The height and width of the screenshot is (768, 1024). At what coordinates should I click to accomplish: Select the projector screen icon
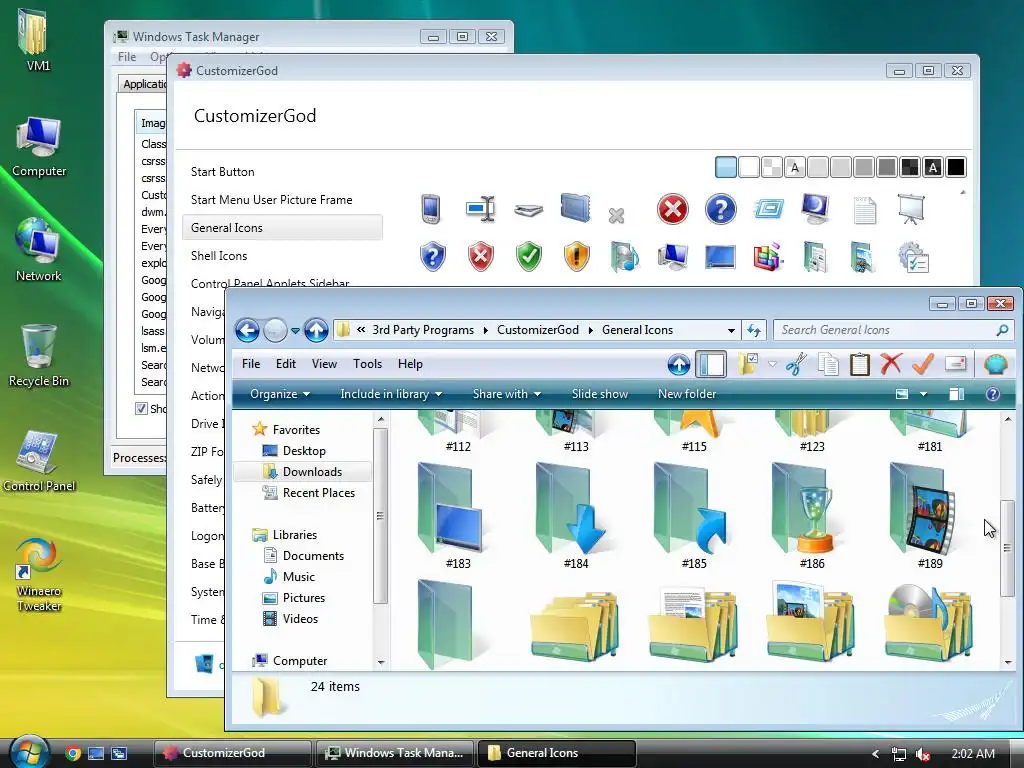911,209
